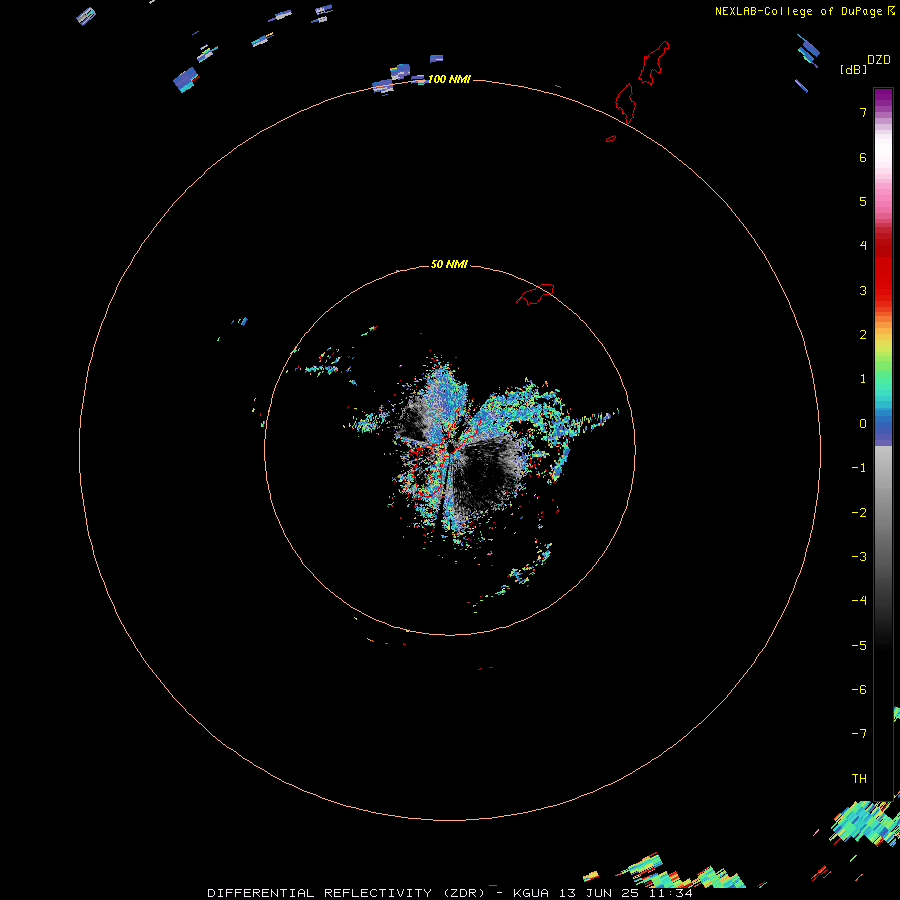Select the -1 value on the color scale
900x900 pixels.
(859, 468)
